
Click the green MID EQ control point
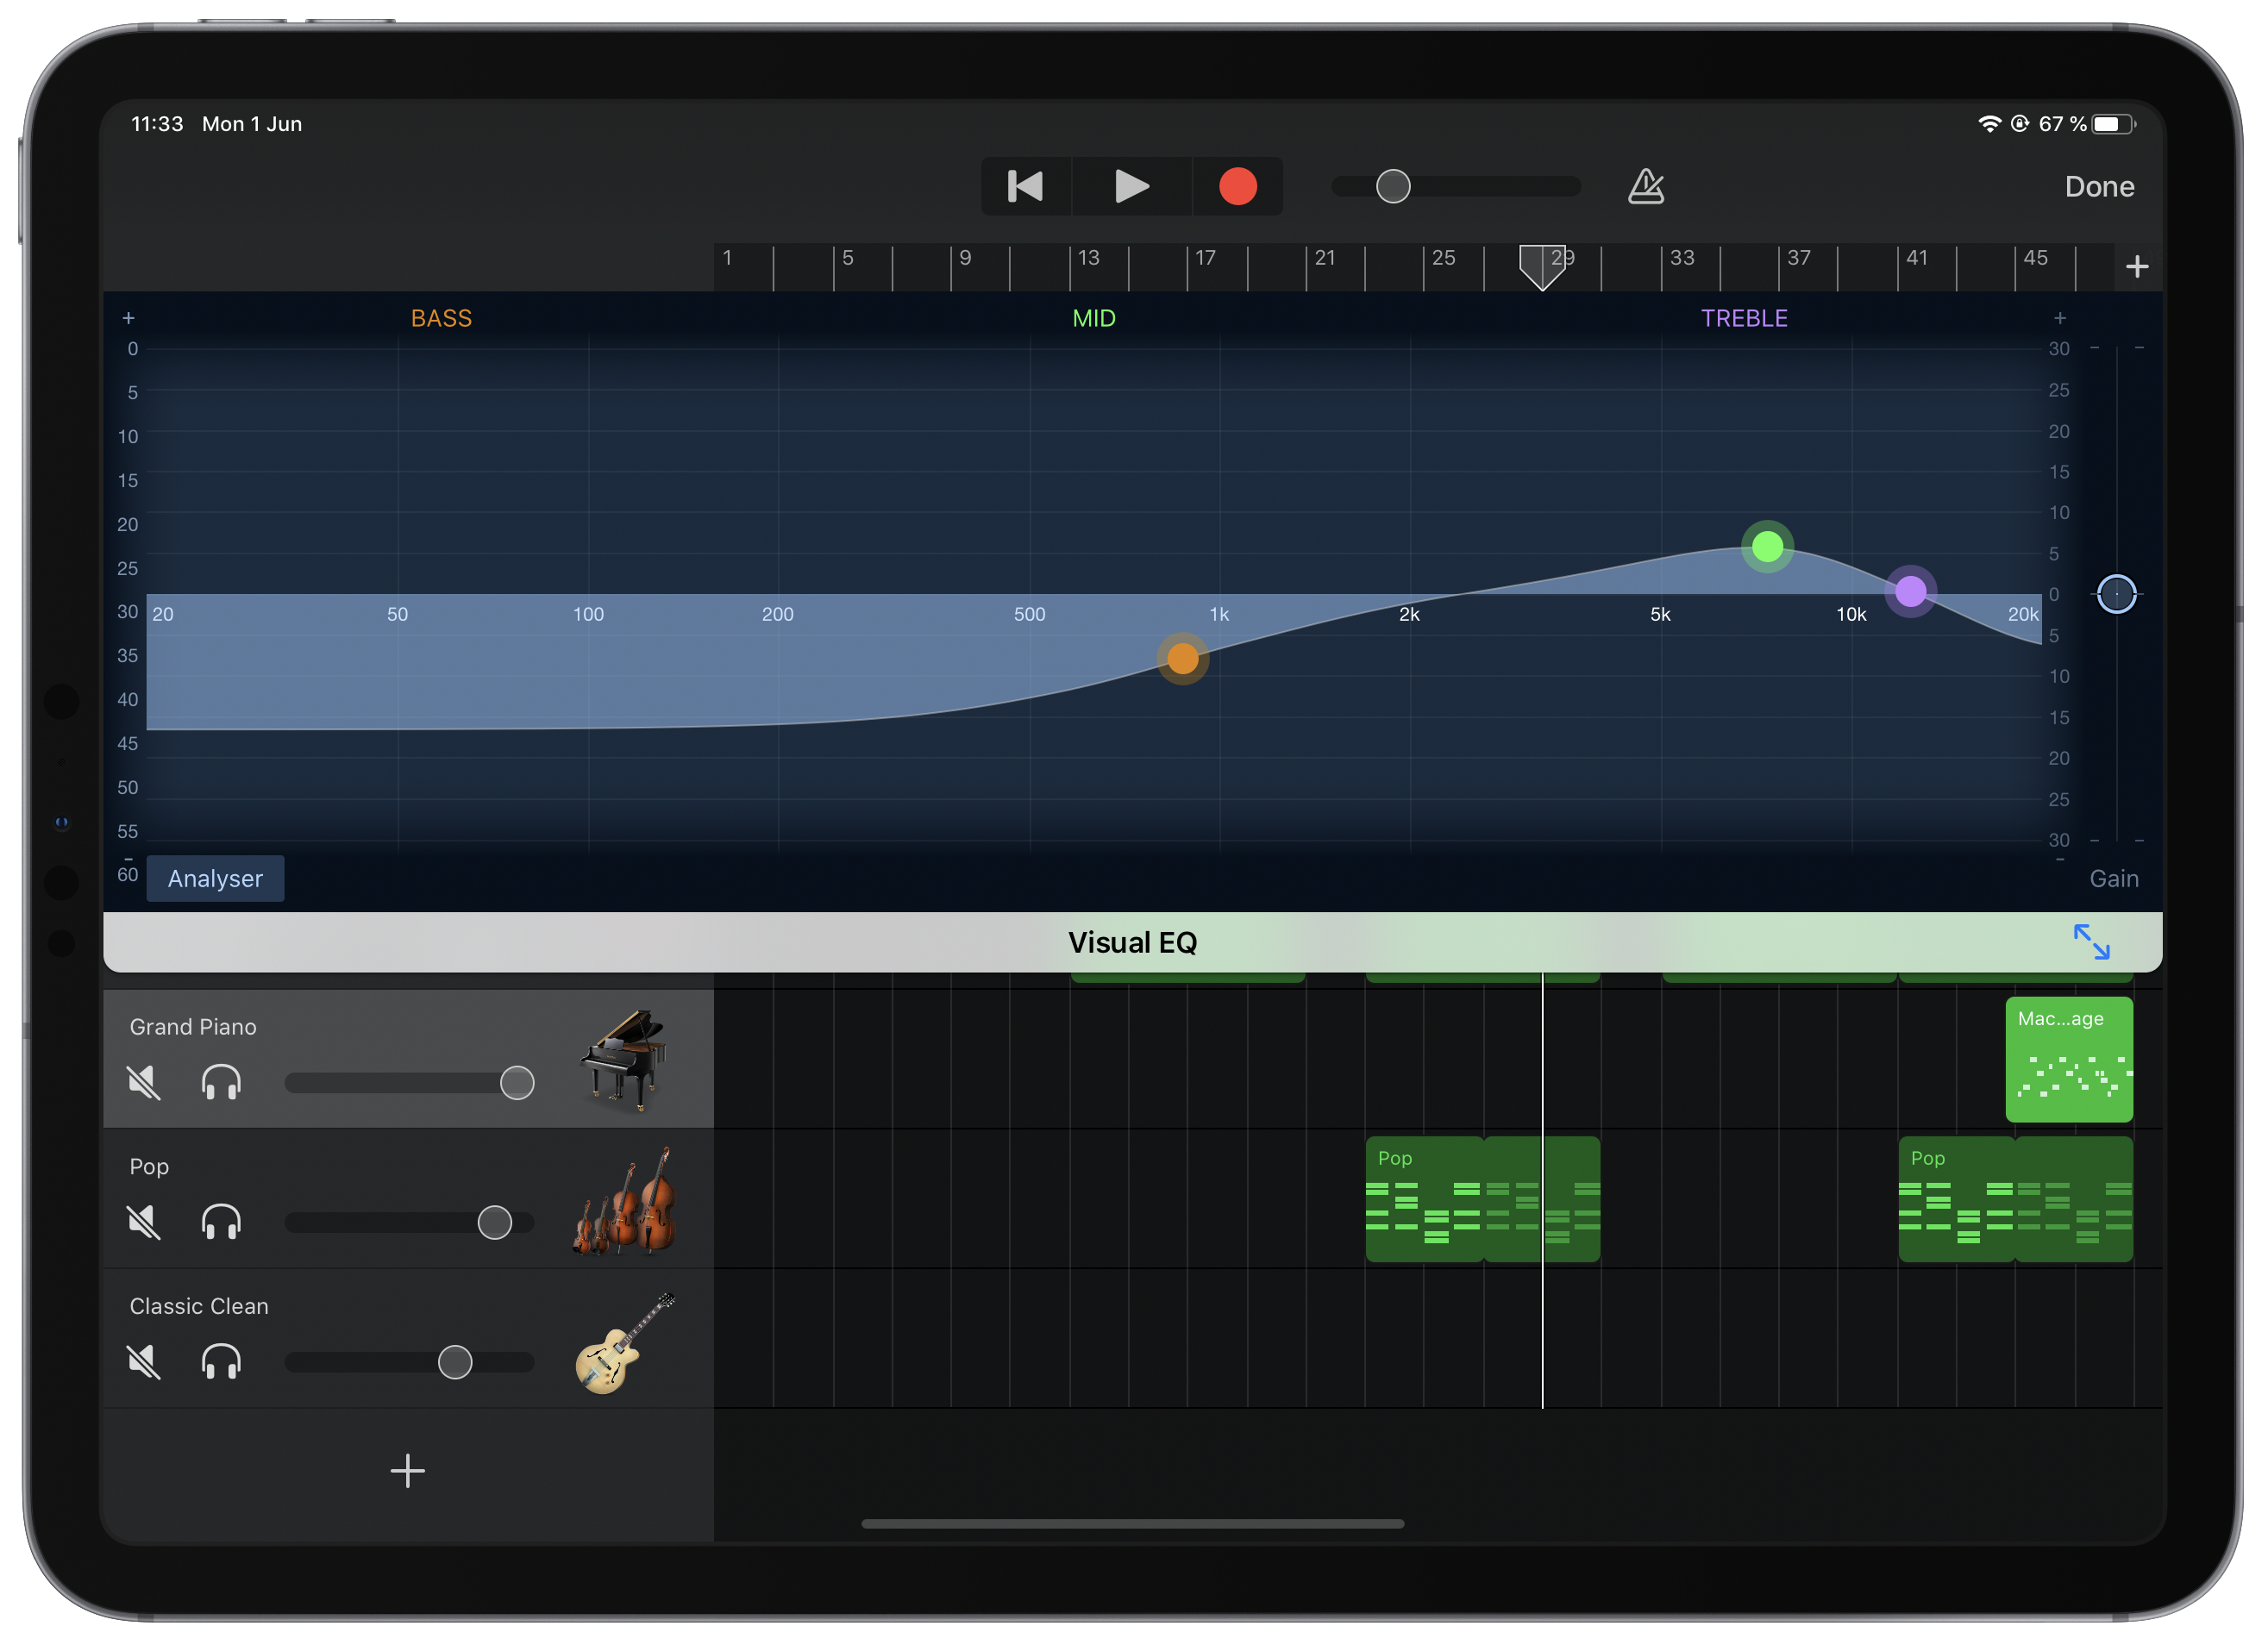pos(1767,547)
